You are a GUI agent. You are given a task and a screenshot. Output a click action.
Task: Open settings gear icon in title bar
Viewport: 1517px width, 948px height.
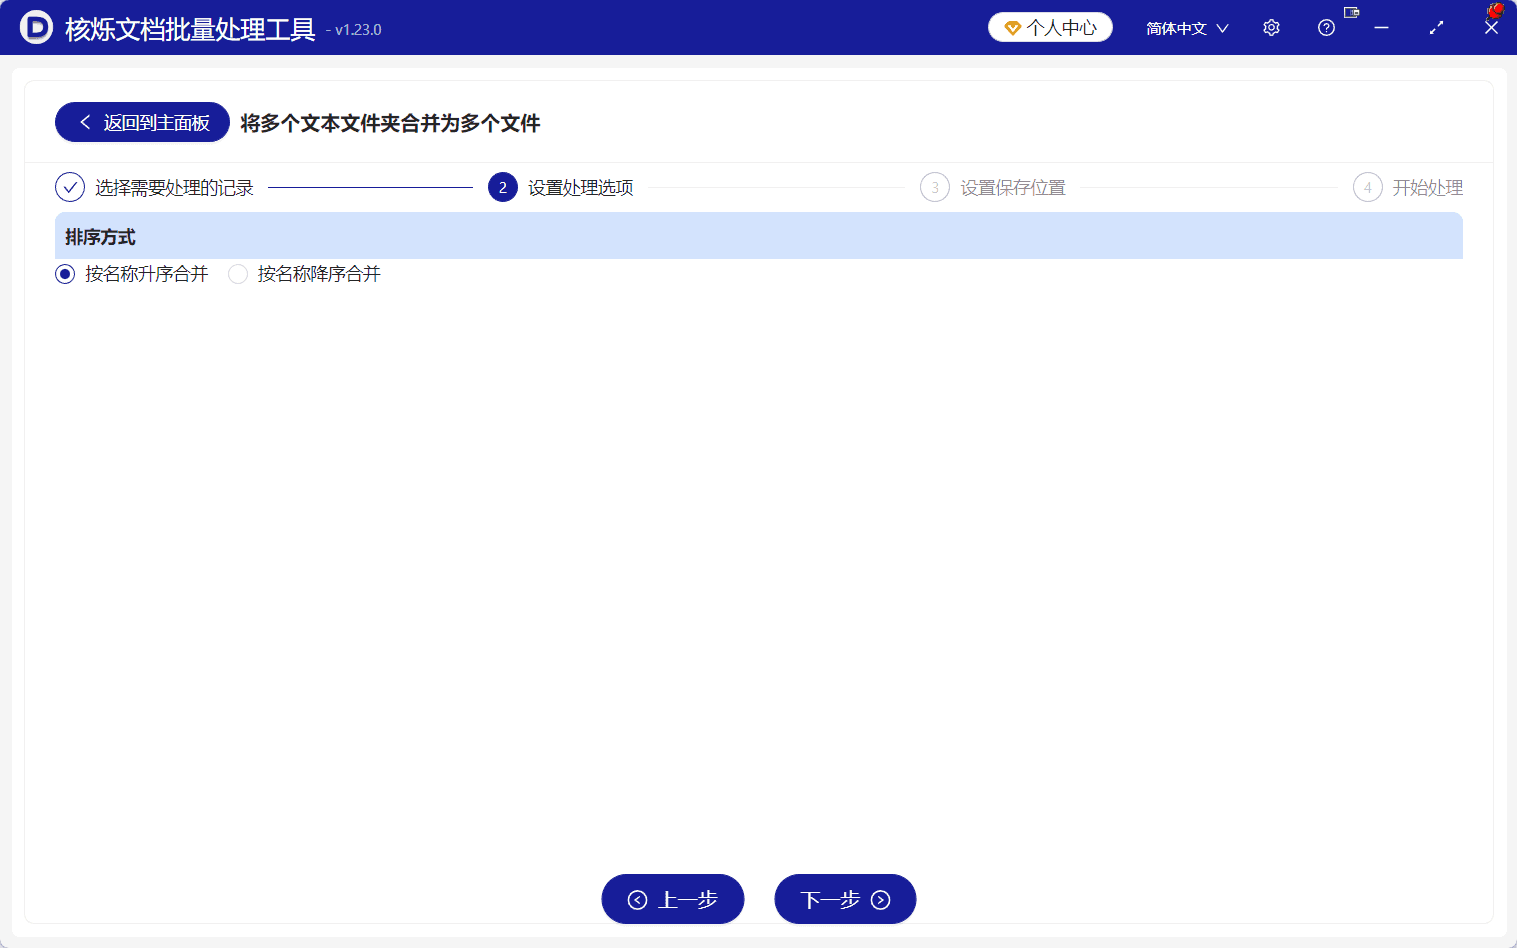[1271, 28]
